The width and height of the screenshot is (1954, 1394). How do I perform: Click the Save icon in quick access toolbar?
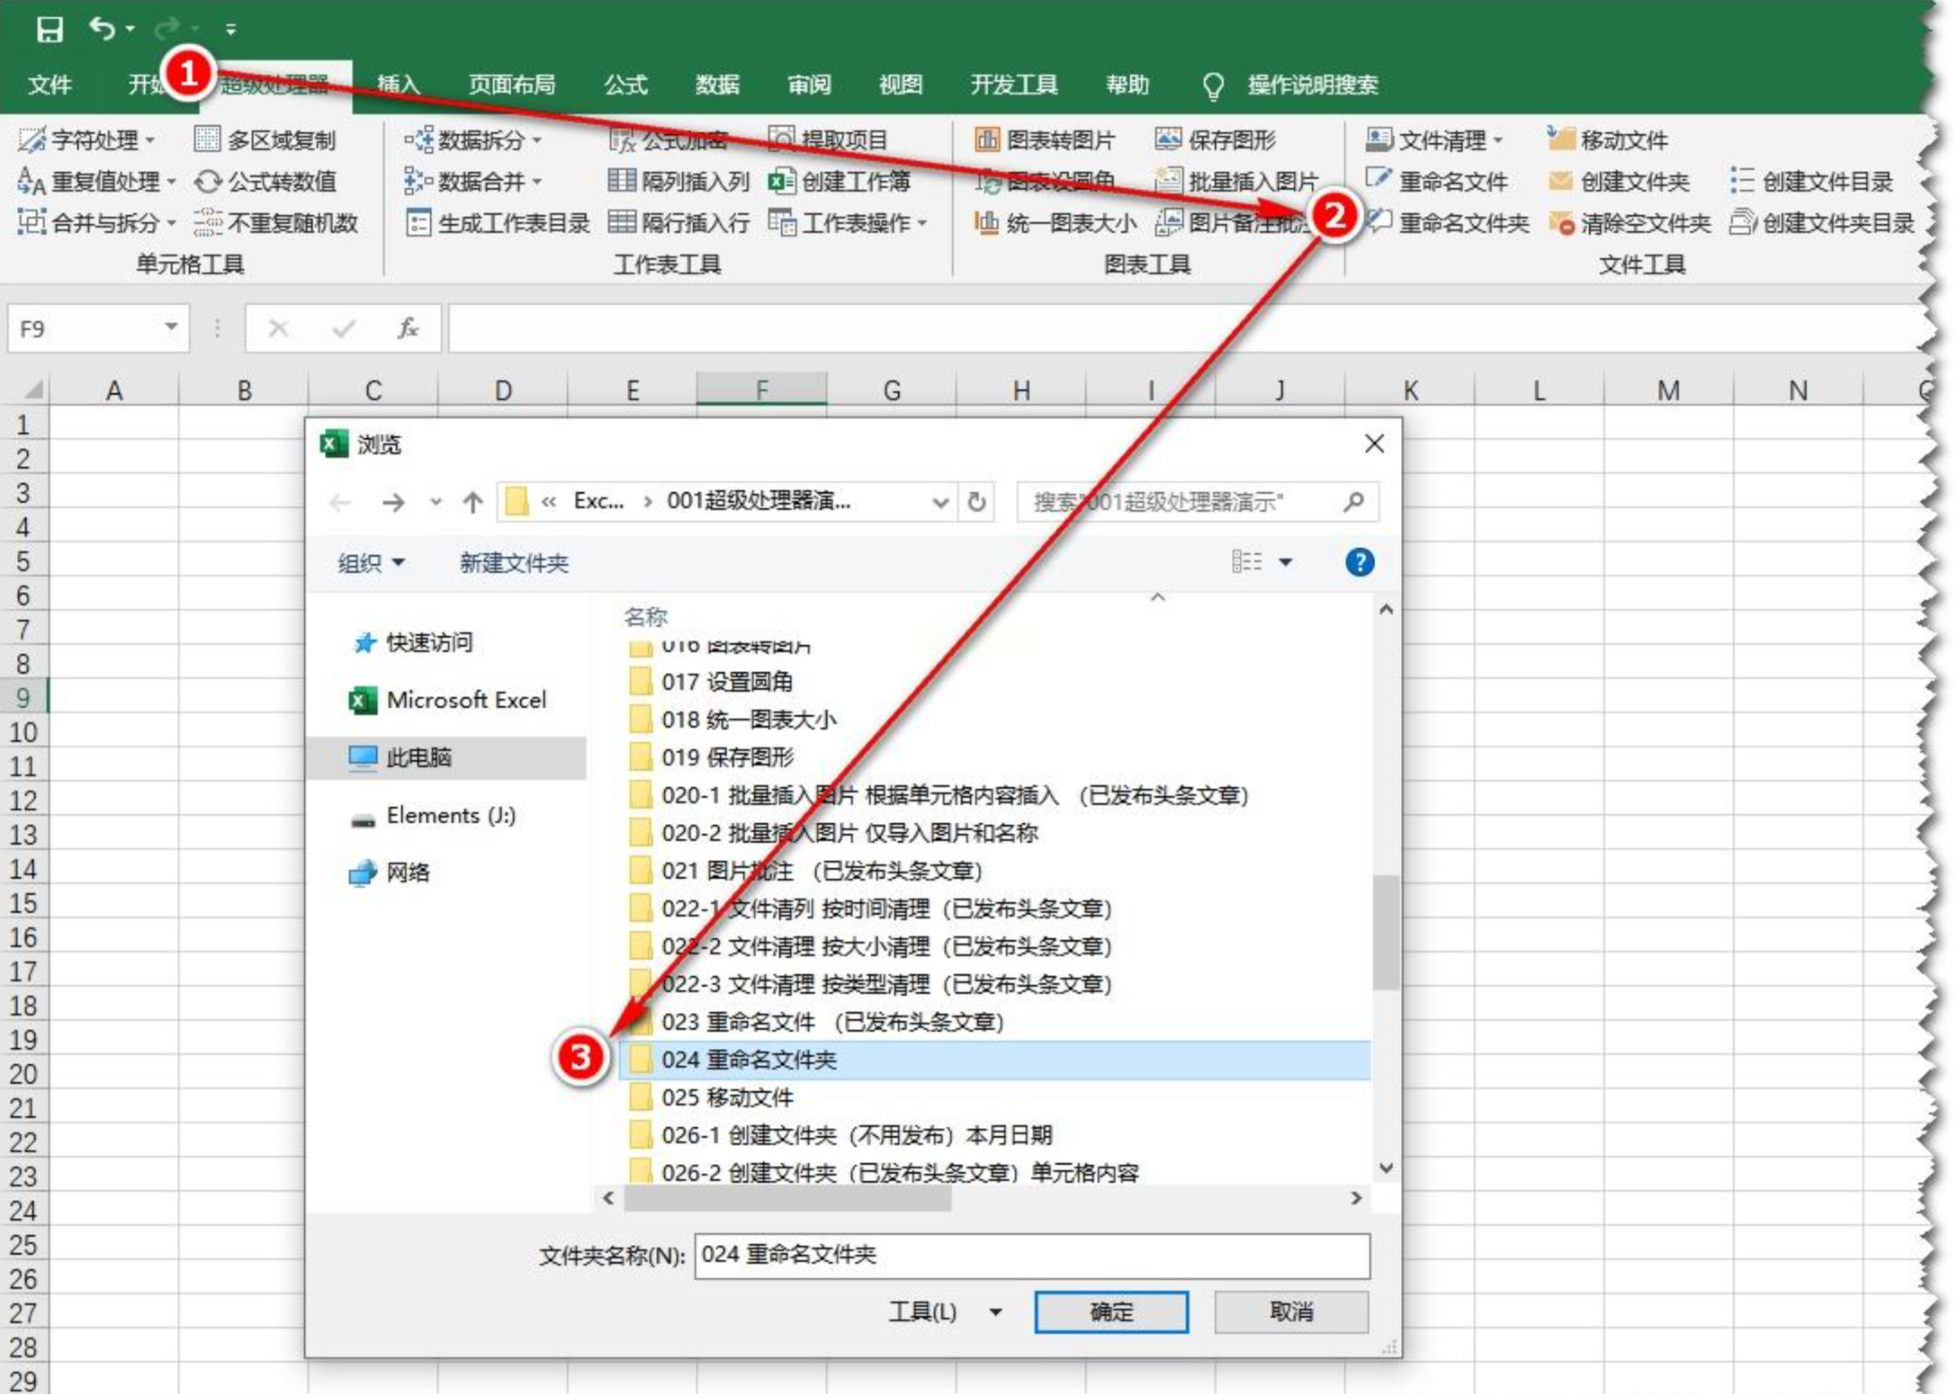click(x=49, y=28)
